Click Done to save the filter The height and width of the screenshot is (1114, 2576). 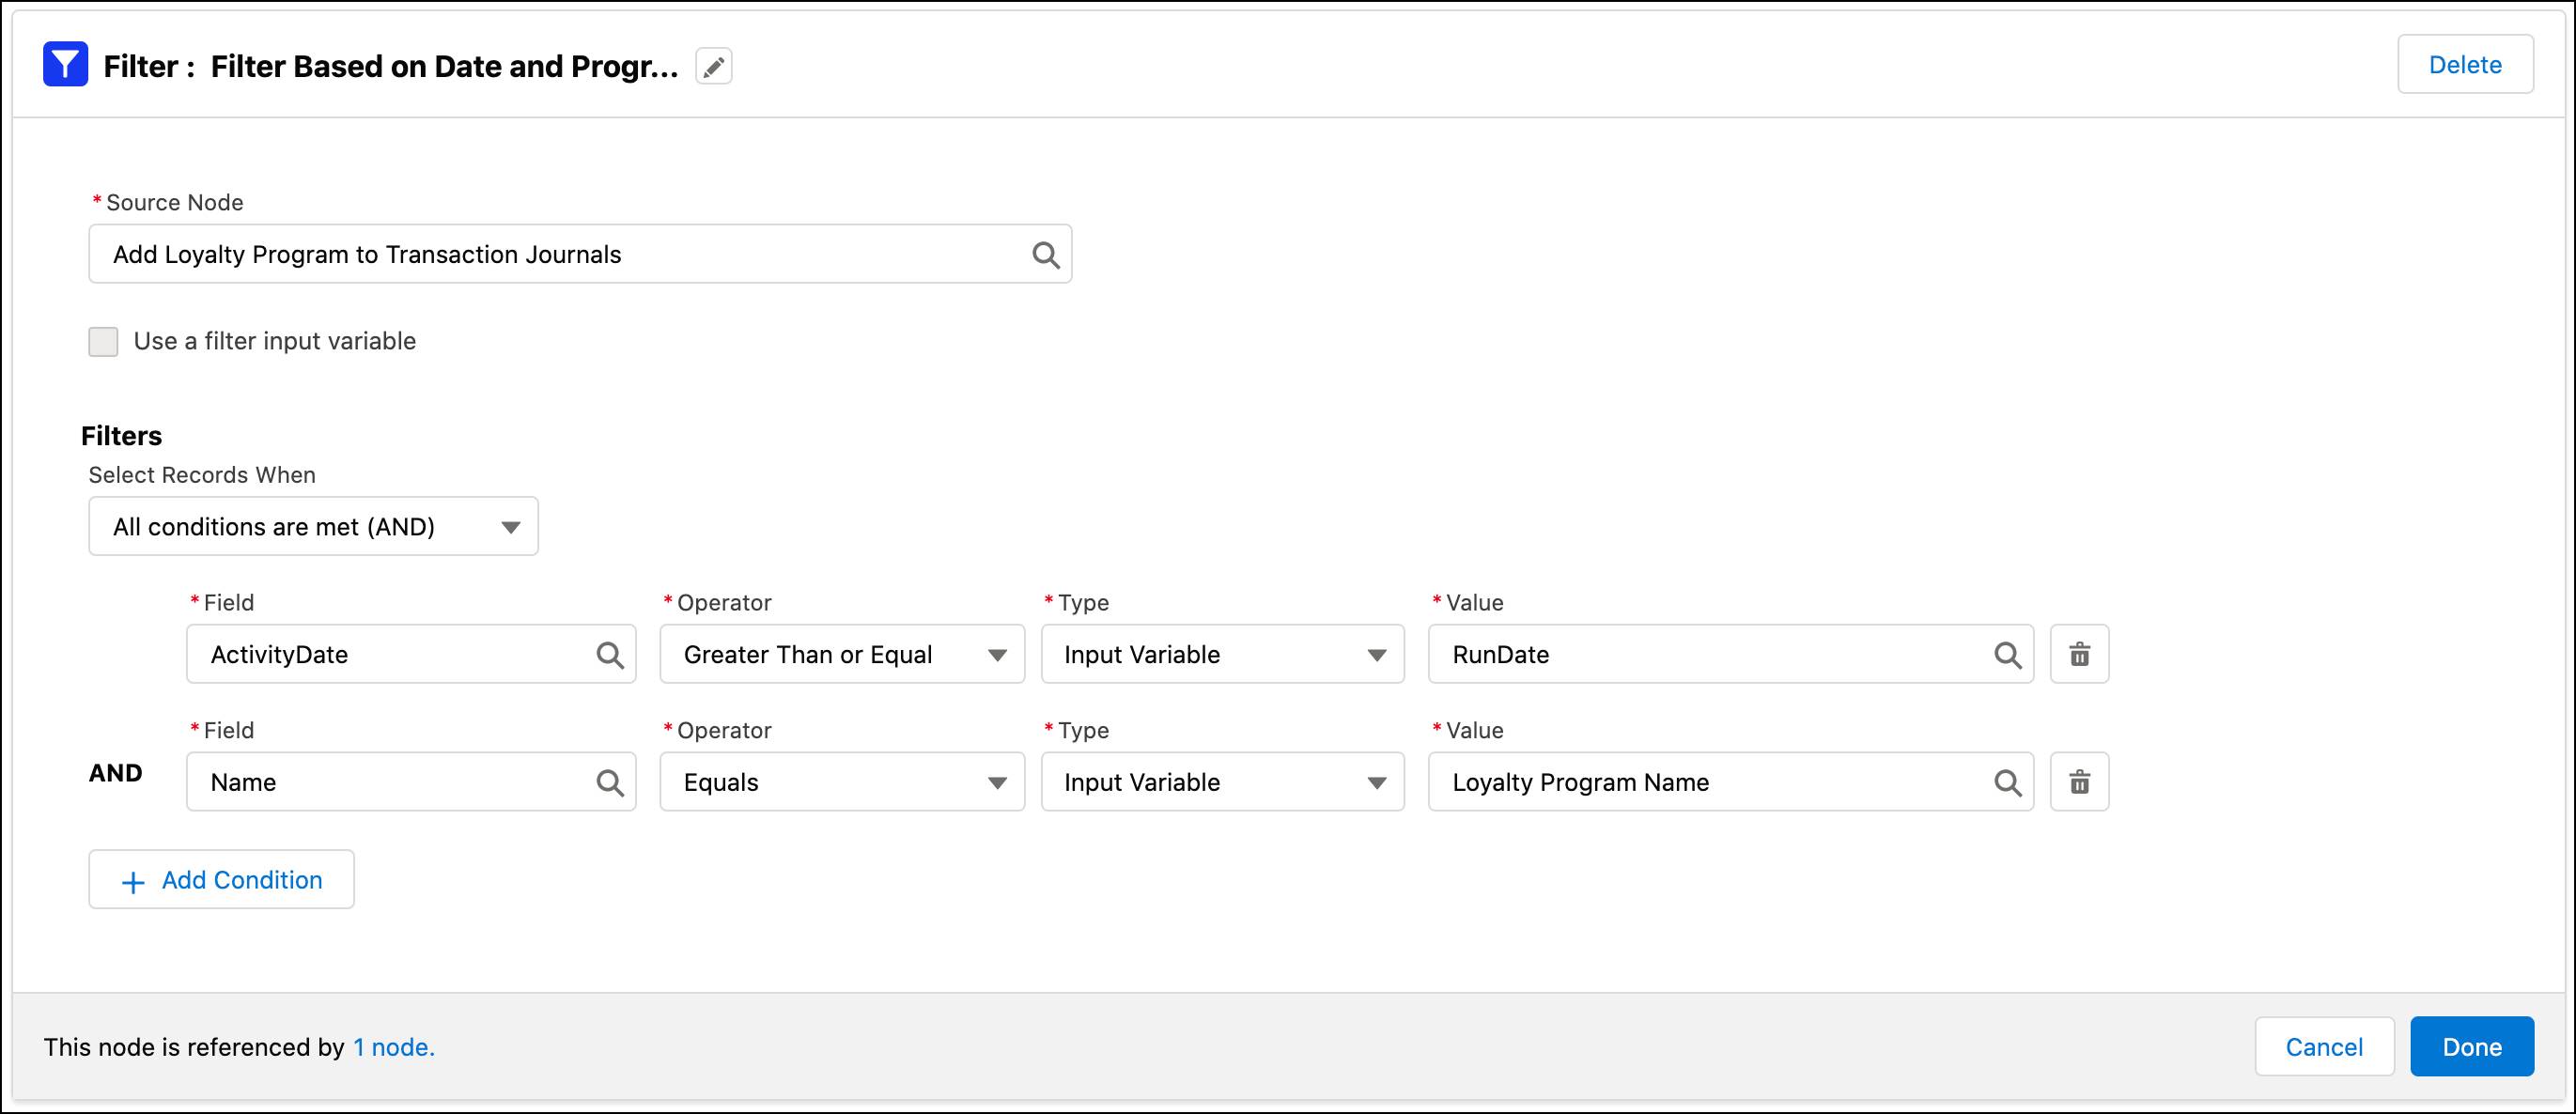2471,1046
